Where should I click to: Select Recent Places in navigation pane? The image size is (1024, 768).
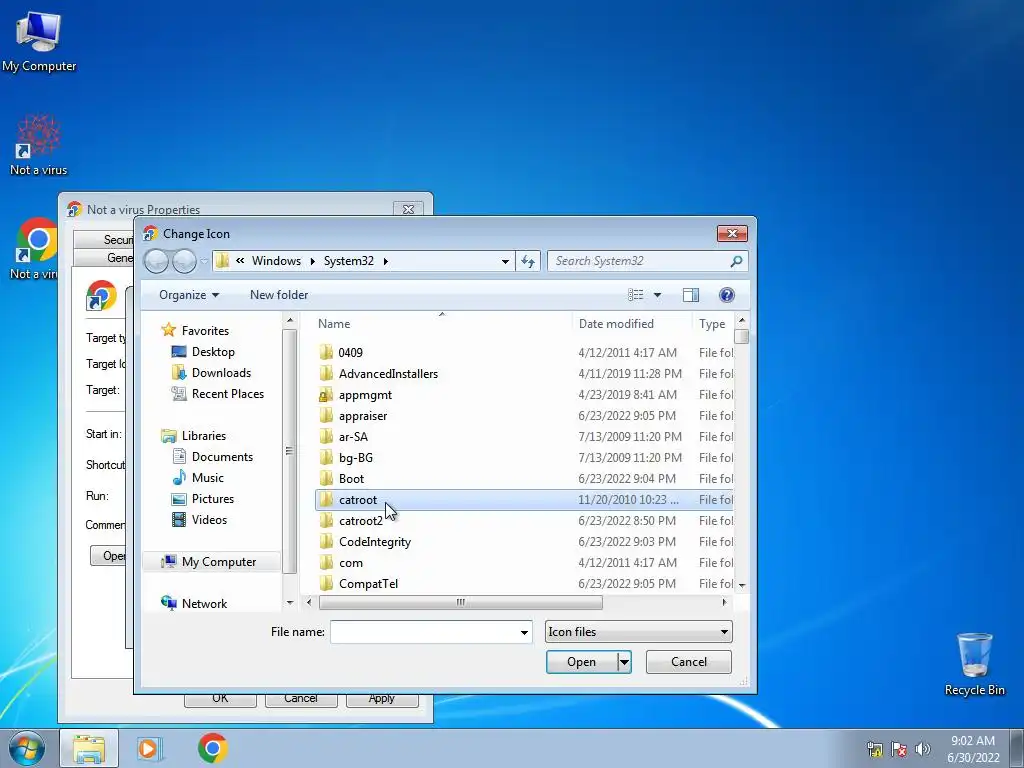(x=217, y=394)
